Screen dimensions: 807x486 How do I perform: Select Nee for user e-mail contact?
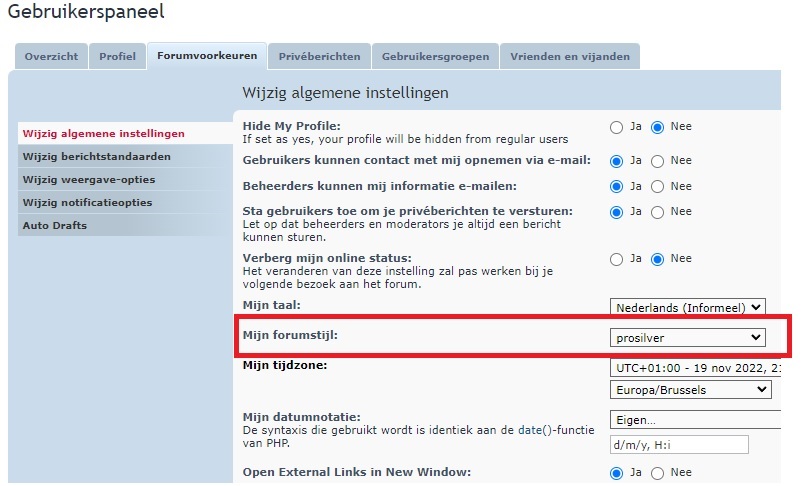658,161
